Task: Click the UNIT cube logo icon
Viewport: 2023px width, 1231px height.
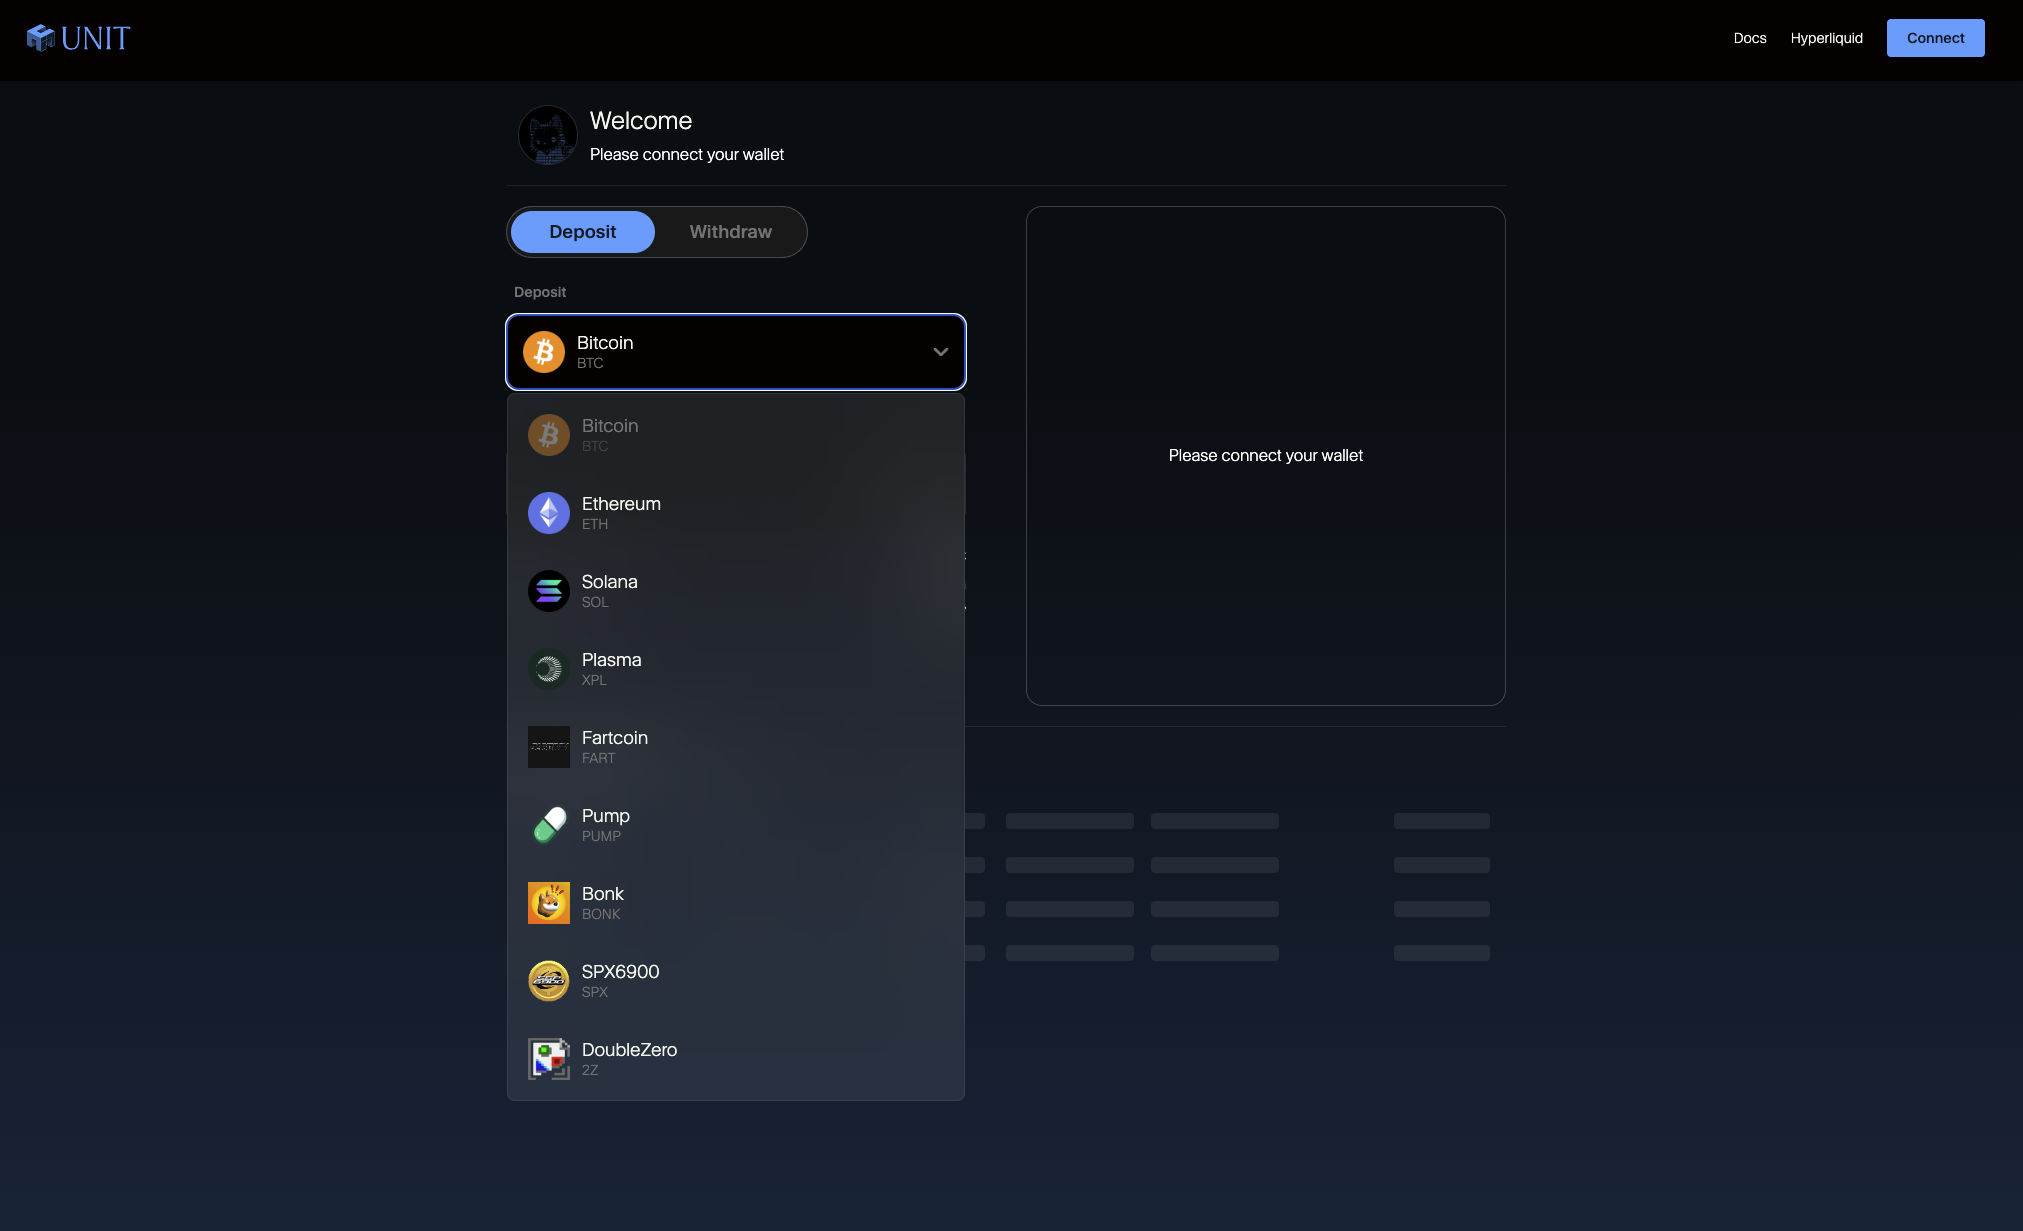Action: (x=41, y=38)
